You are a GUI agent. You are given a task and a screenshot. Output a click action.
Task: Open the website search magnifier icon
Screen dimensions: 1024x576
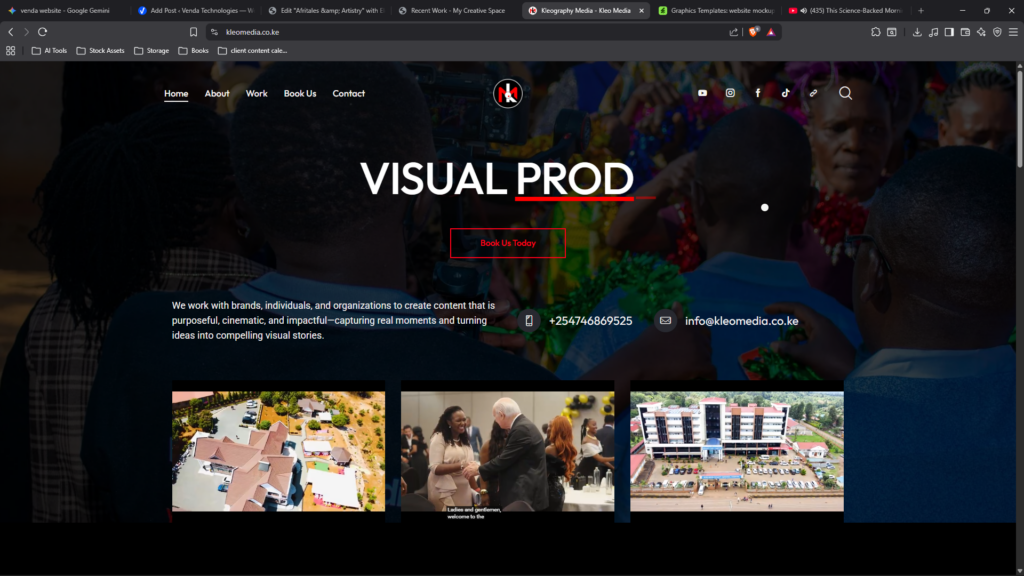click(845, 93)
